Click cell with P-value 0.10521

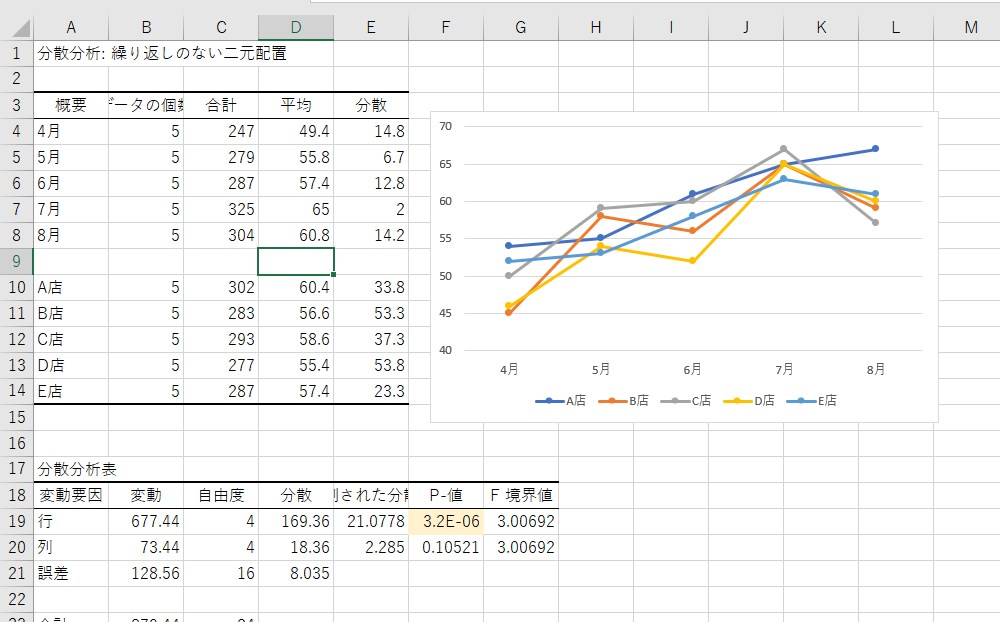pos(446,547)
